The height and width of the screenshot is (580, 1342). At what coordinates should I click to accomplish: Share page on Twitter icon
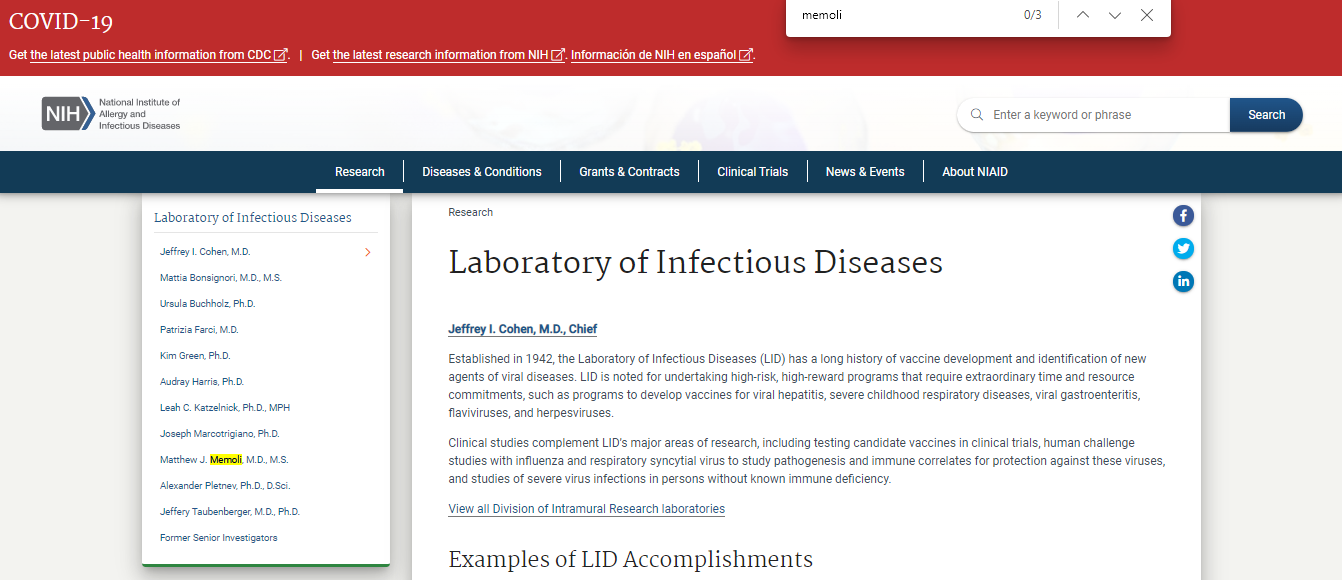click(1183, 248)
